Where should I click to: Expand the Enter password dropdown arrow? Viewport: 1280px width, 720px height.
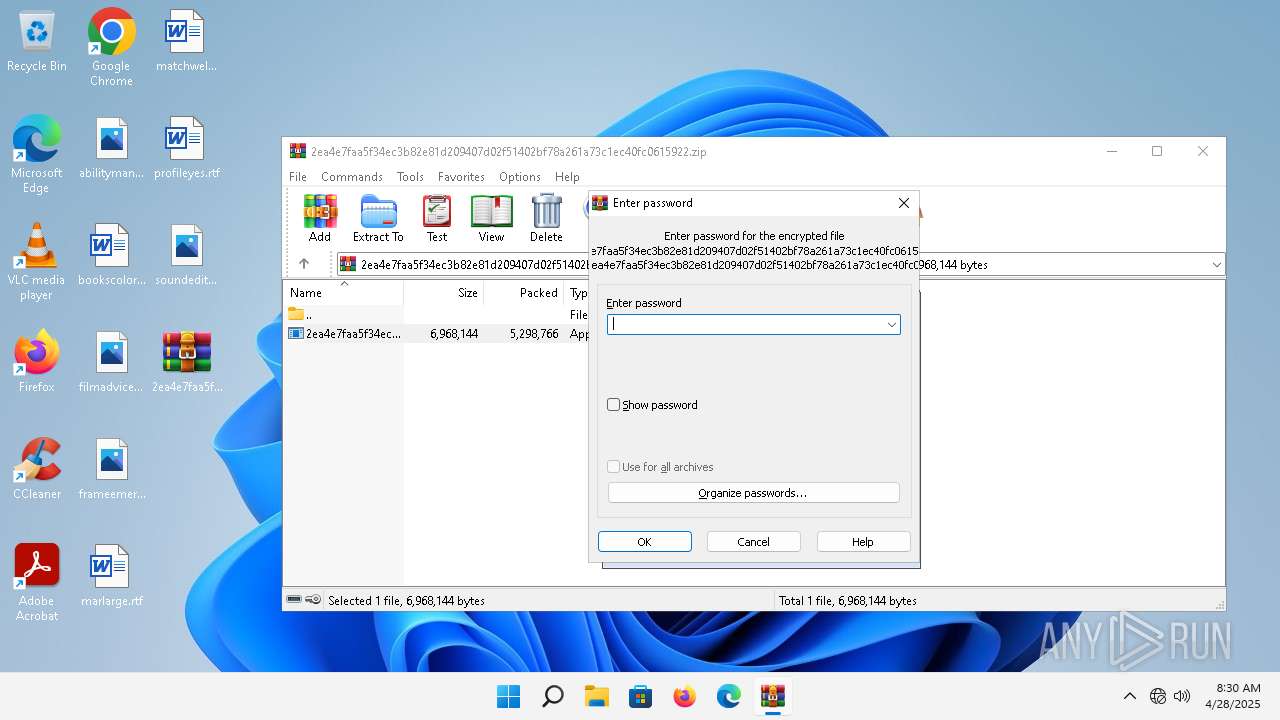(891, 324)
